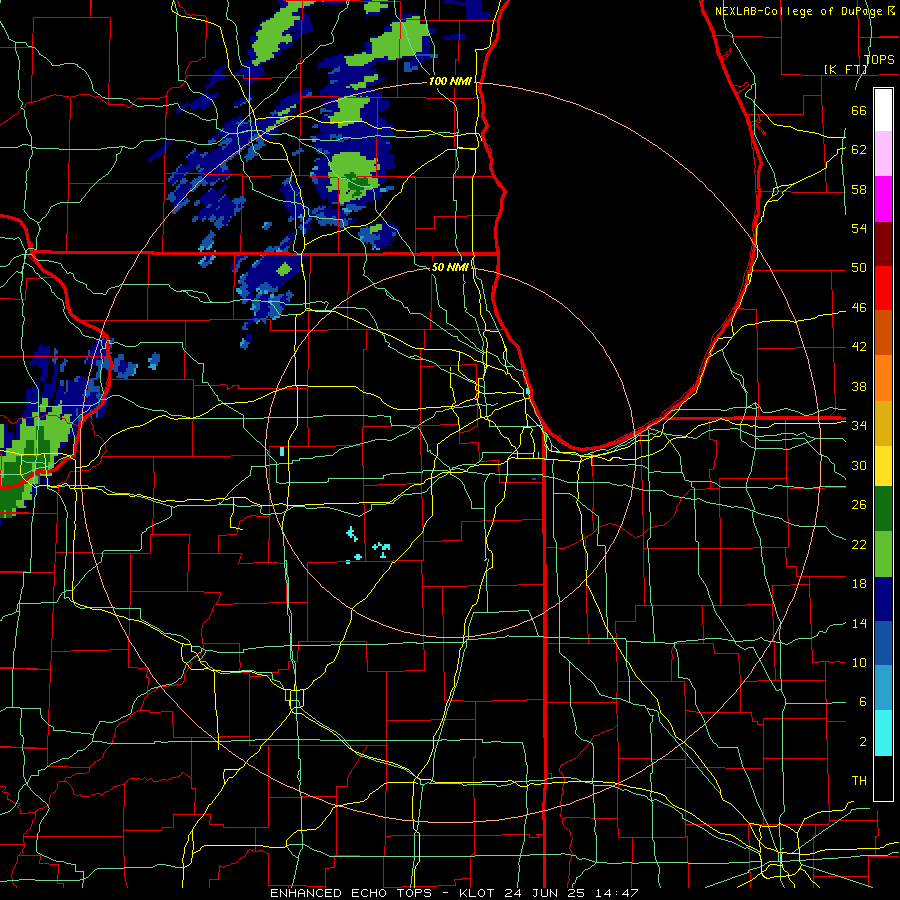The width and height of the screenshot is (900, 900).
Task: Click the legend value '46'
Action: click(x=859, y=308)
